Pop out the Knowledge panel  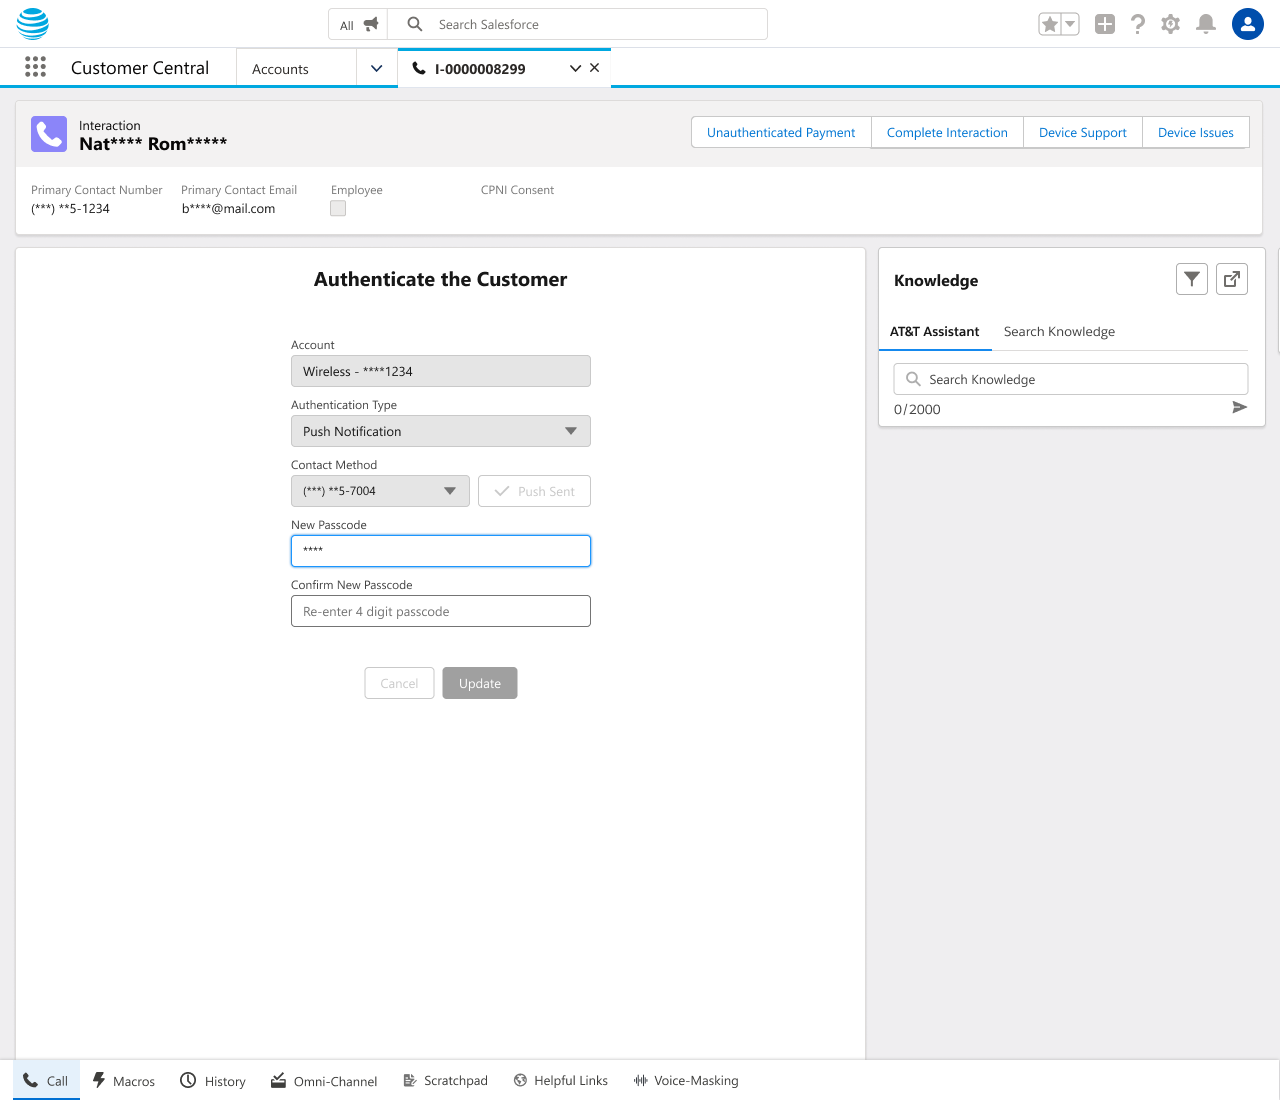point(1232,279)
